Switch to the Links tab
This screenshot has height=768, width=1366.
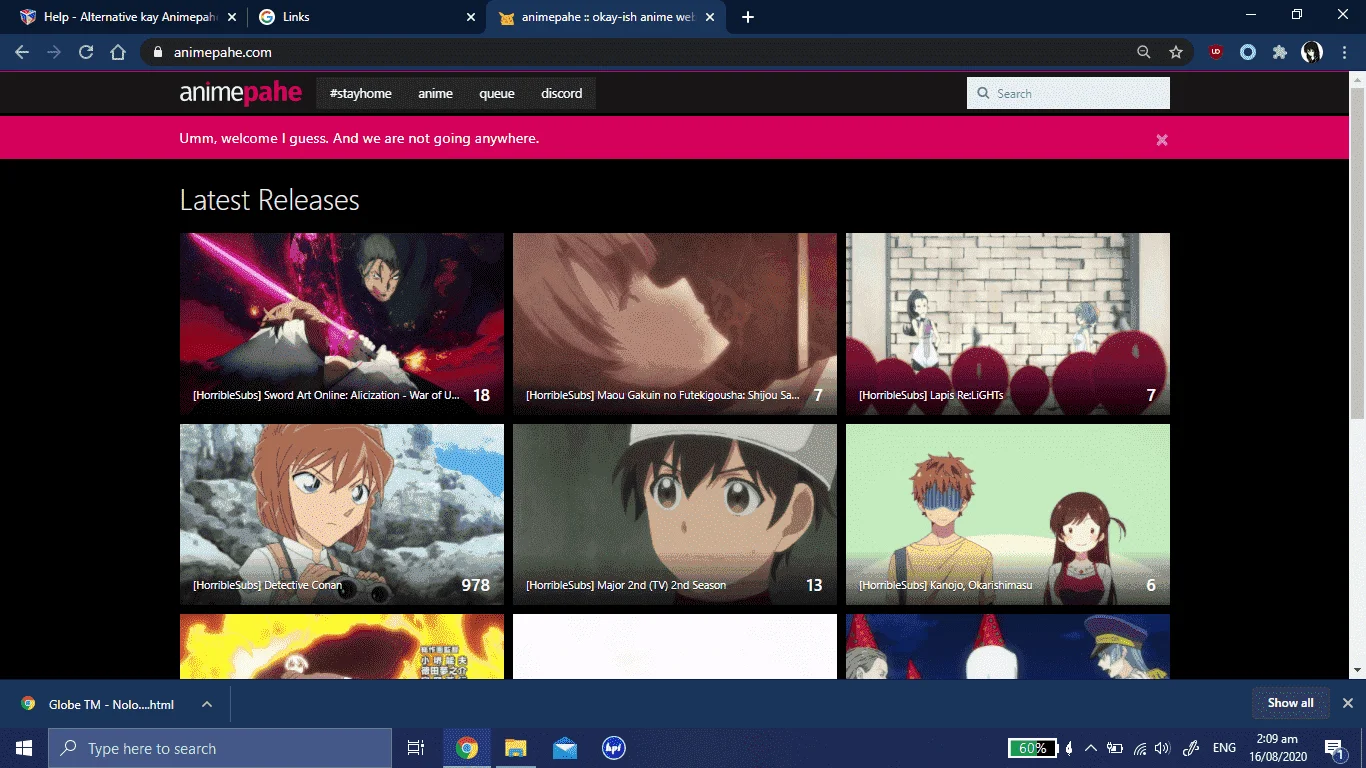pos(365,17)
